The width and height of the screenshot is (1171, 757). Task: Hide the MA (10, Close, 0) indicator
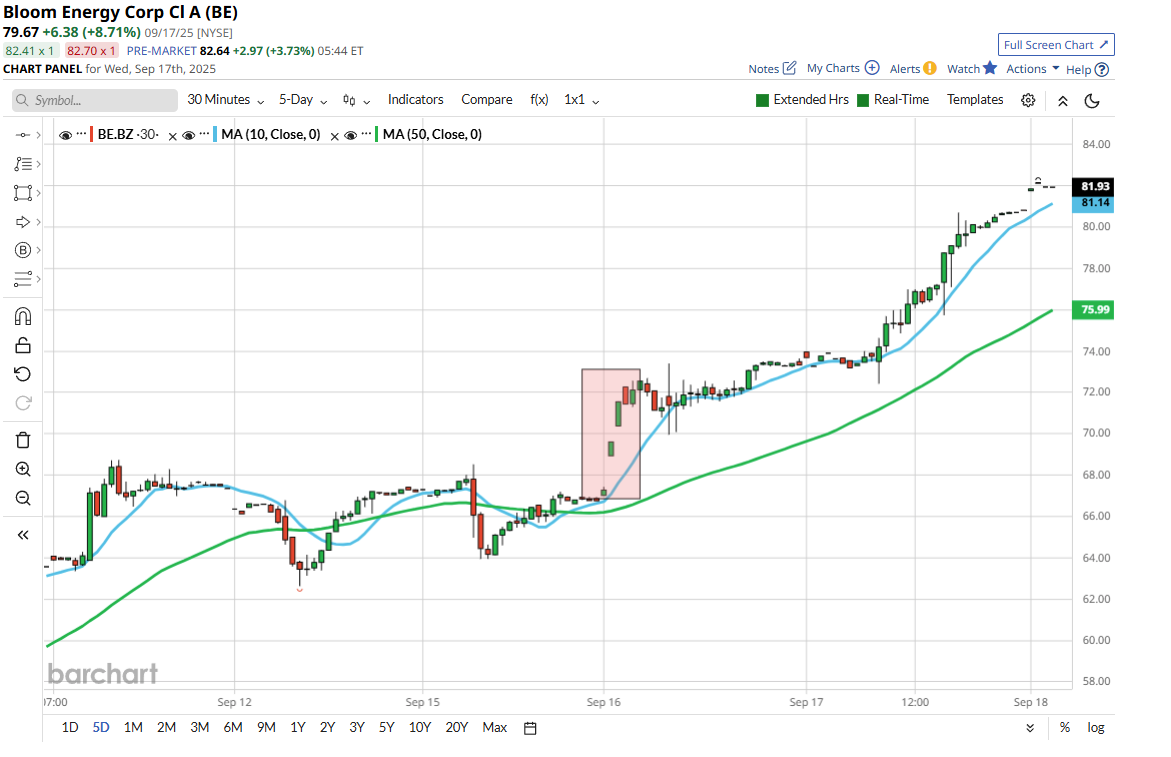pos(190,133)
